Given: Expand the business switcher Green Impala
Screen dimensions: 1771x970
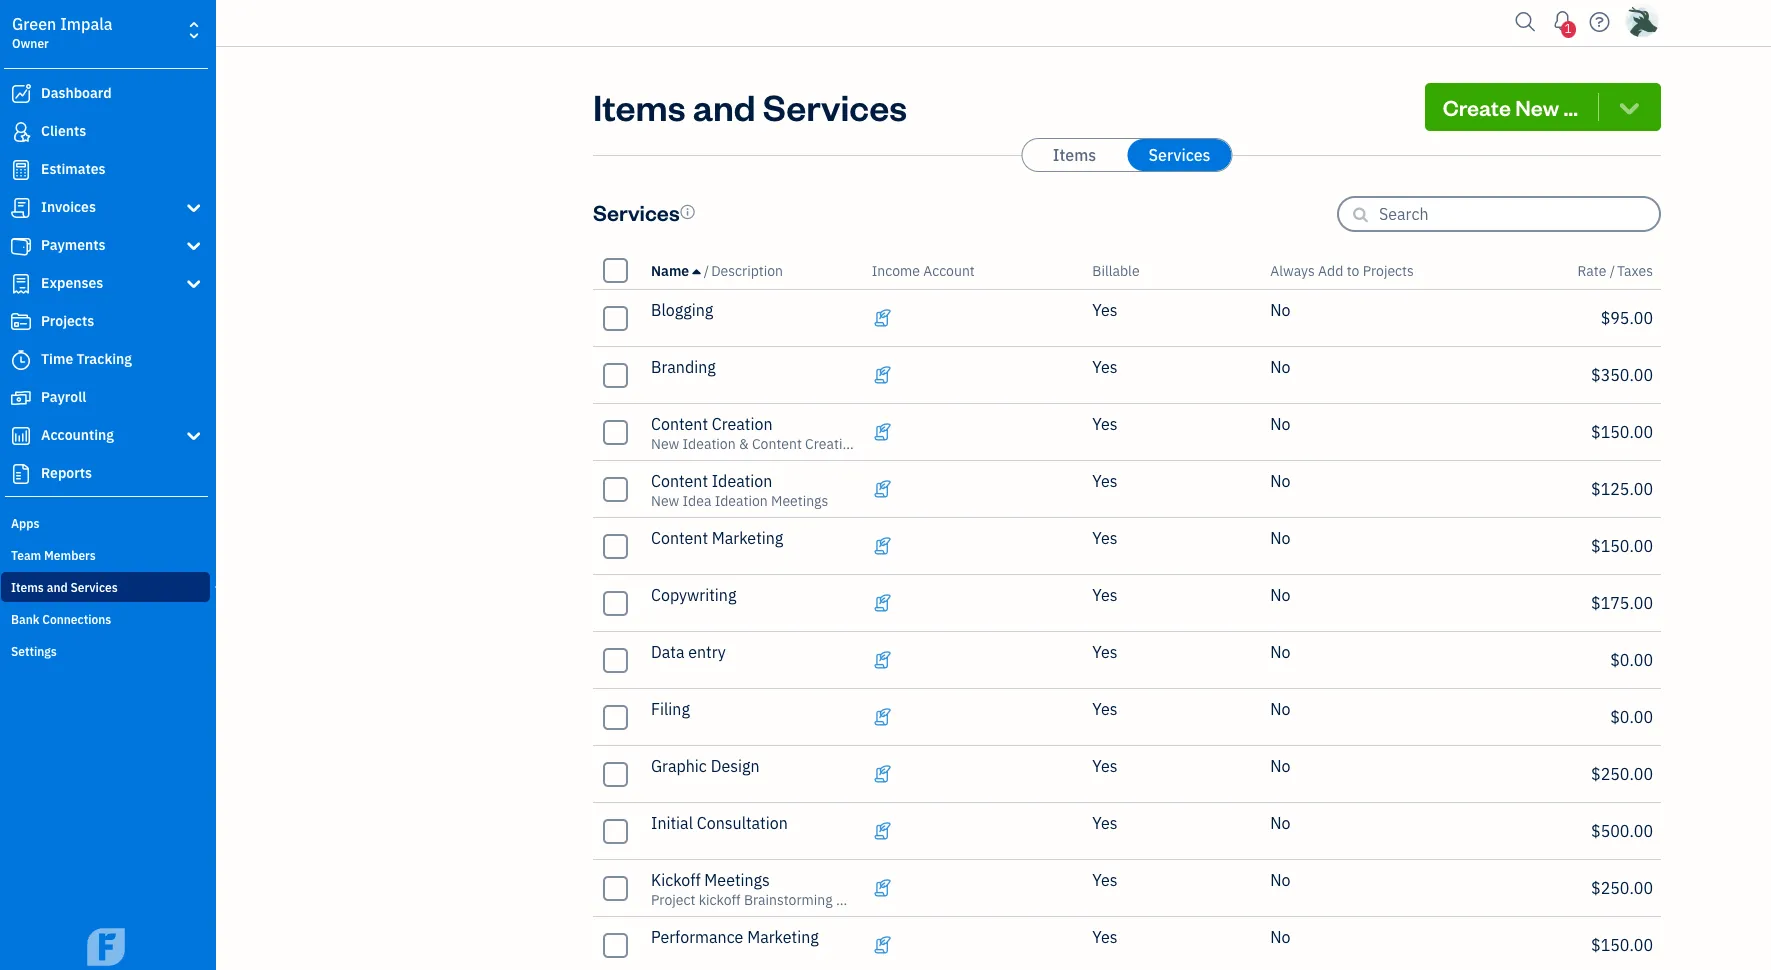Looking at the screenshot, I should [193, 32].
